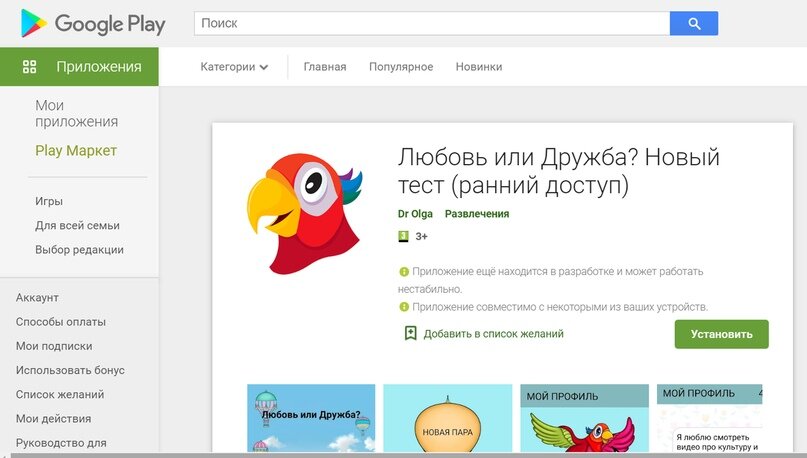Select the Приложения section header
This screenshot has width=807, height=458.
(x=79, y=67)
